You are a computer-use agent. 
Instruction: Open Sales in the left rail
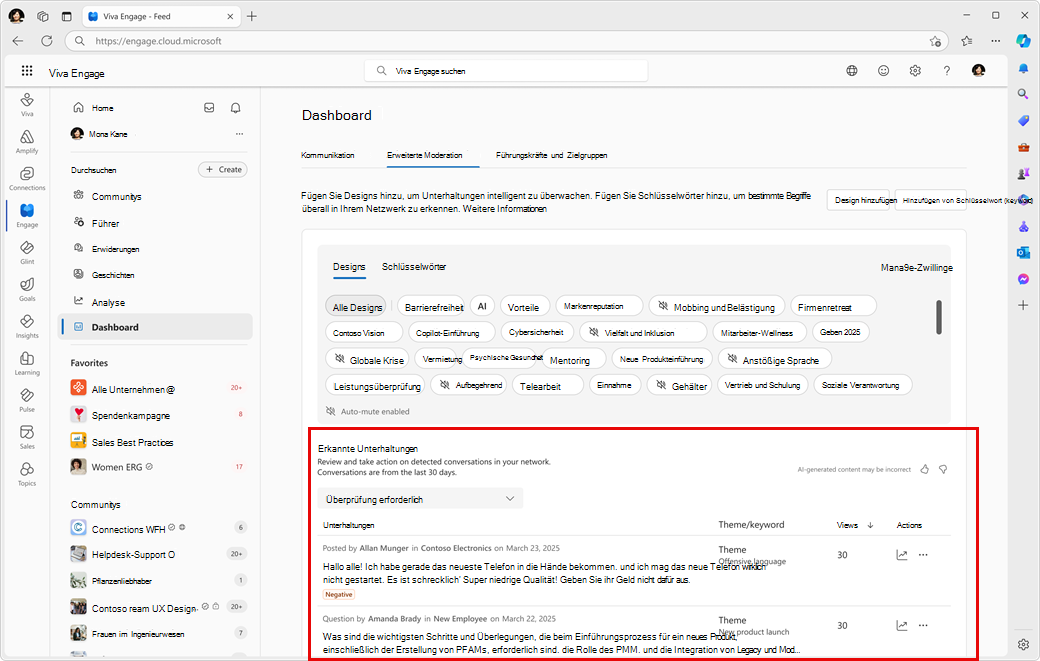[27, 437]
